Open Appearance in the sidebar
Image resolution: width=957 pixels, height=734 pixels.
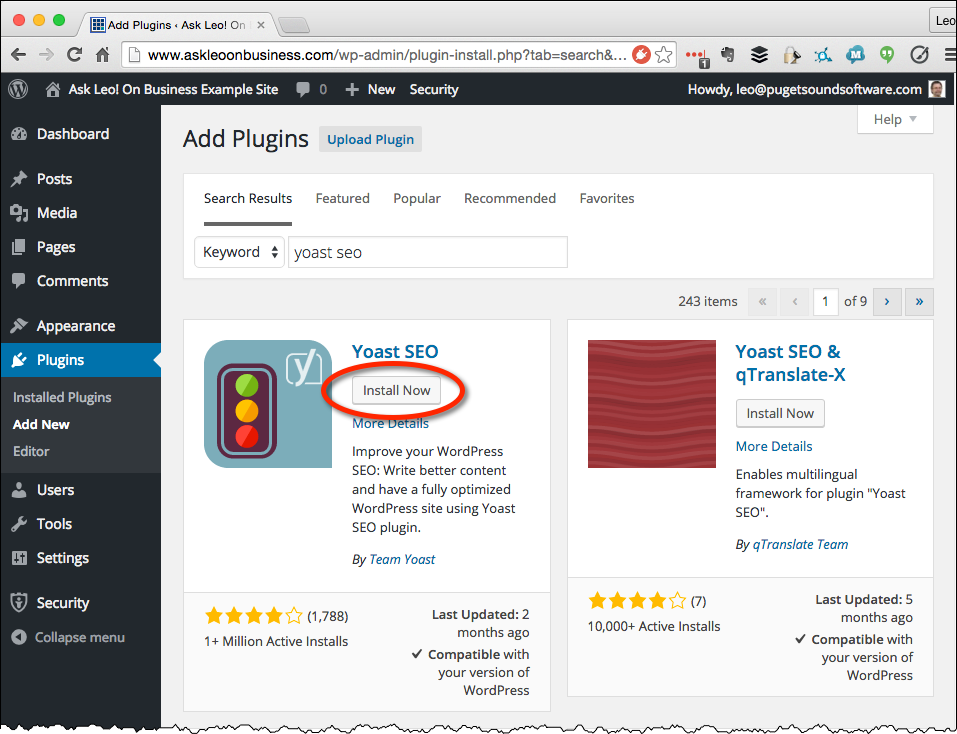click(76, 326)
